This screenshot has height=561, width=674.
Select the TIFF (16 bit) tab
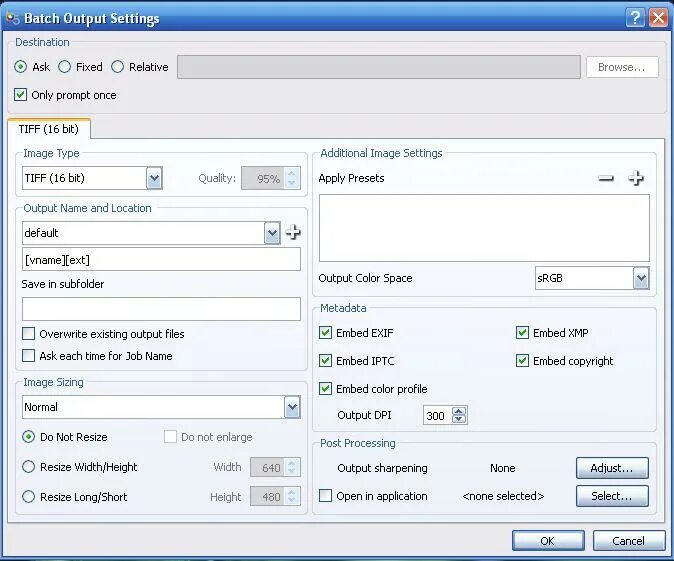(49, 129)
